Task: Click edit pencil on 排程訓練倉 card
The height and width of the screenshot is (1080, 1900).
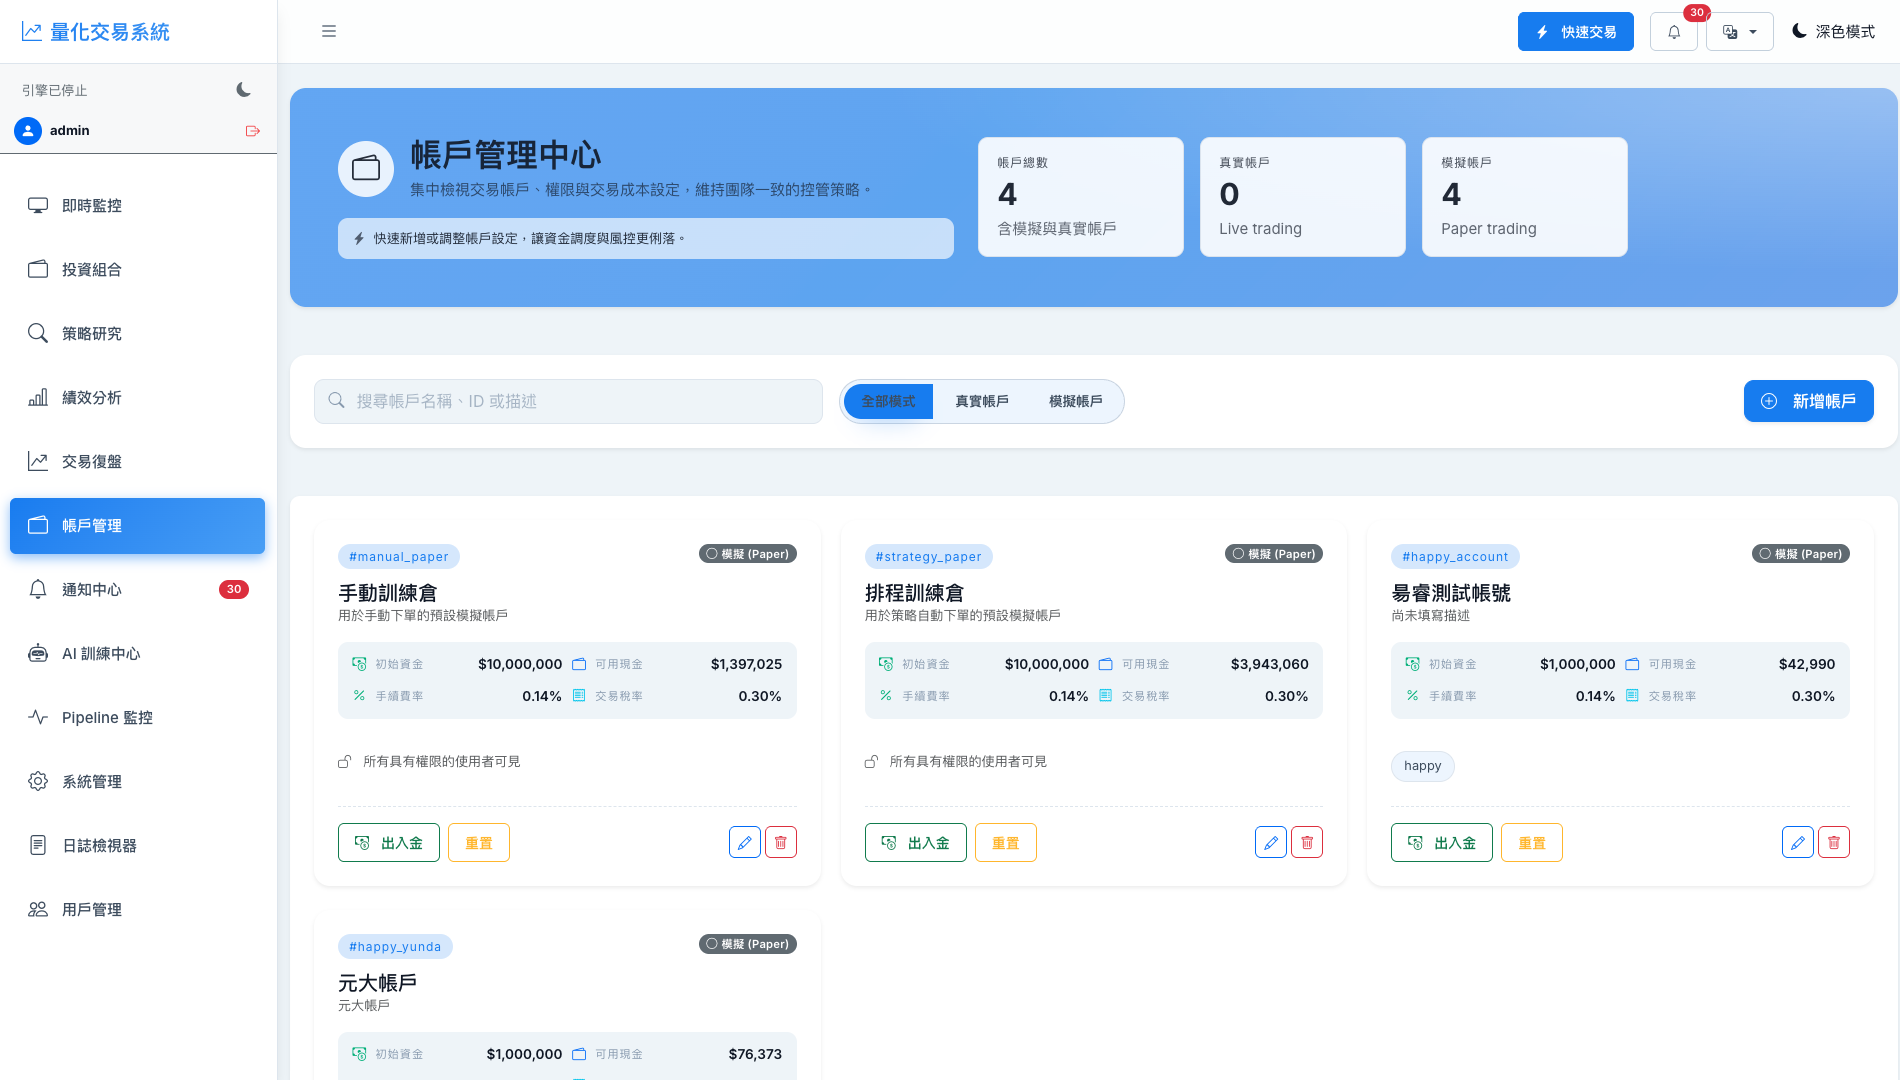Action: click(x=1271, y=843)
